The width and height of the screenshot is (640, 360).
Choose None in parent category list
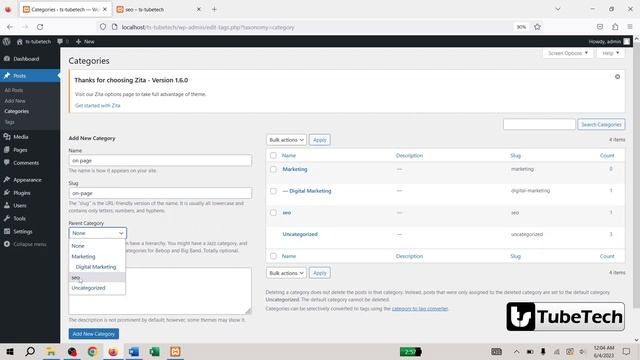click(97, 246)
